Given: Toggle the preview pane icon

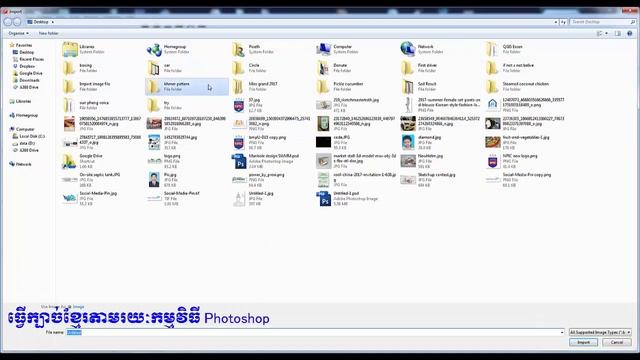Looking at the screenshot, I should point(618,33).
